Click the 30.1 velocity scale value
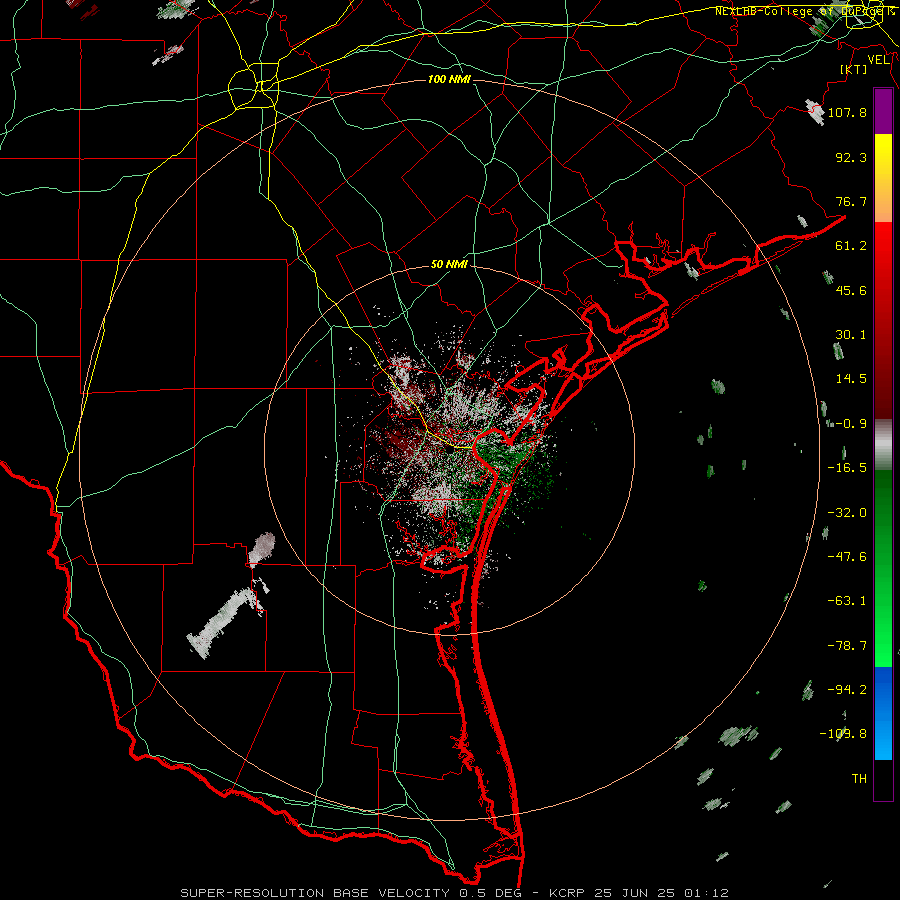 pos(851,335)
